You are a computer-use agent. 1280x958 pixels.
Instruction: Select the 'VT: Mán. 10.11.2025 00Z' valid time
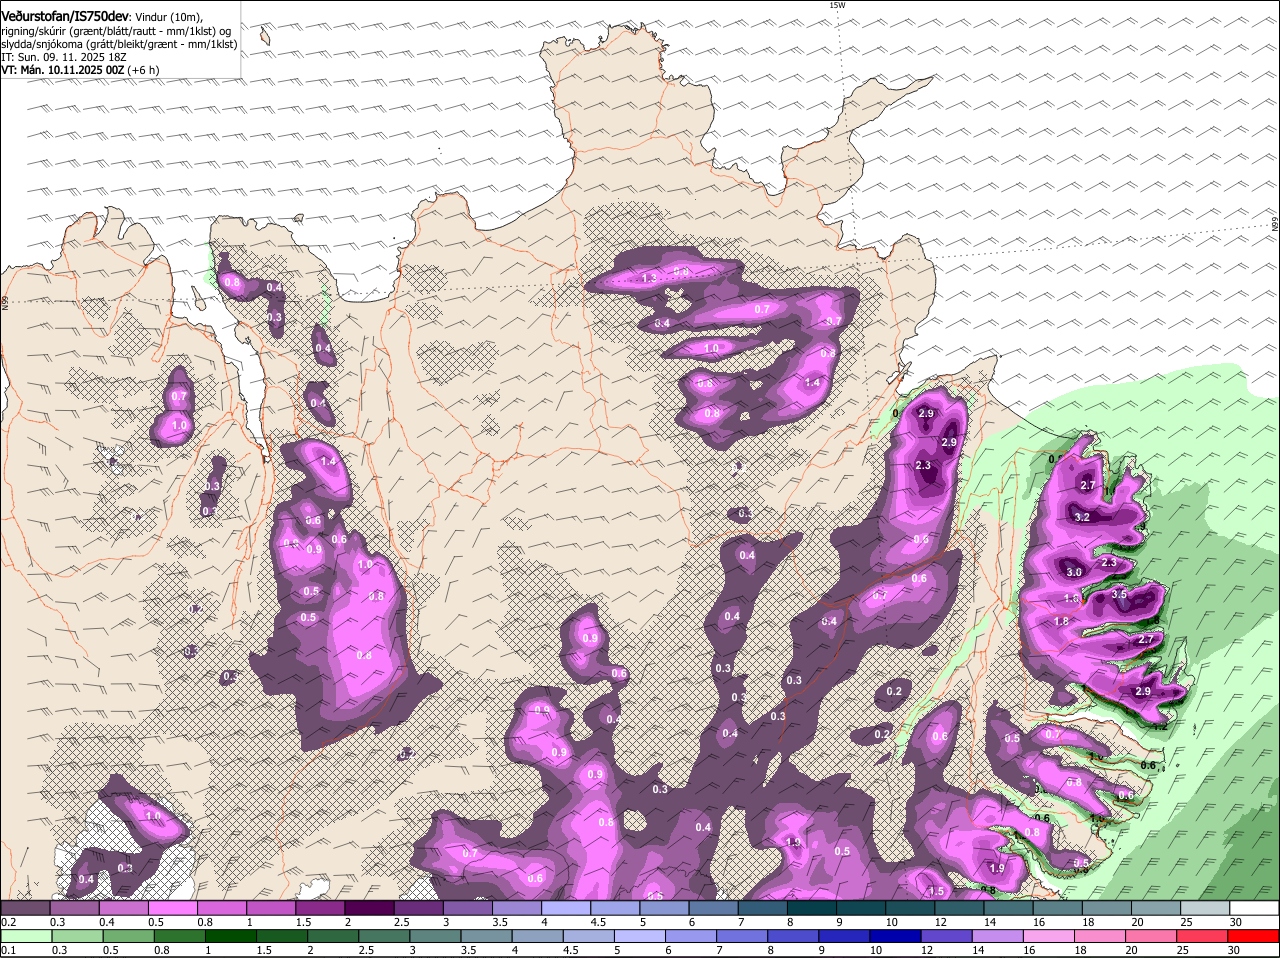pyautogui.click(x=61, y=71)
